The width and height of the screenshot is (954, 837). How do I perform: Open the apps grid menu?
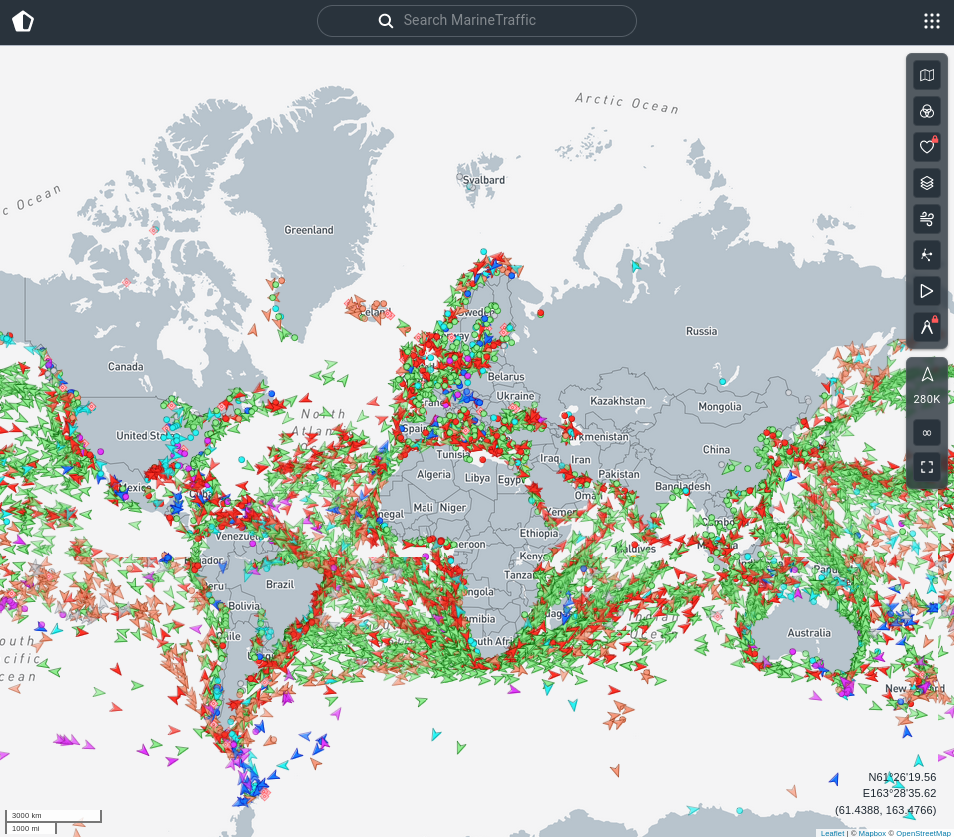(931, 21)
